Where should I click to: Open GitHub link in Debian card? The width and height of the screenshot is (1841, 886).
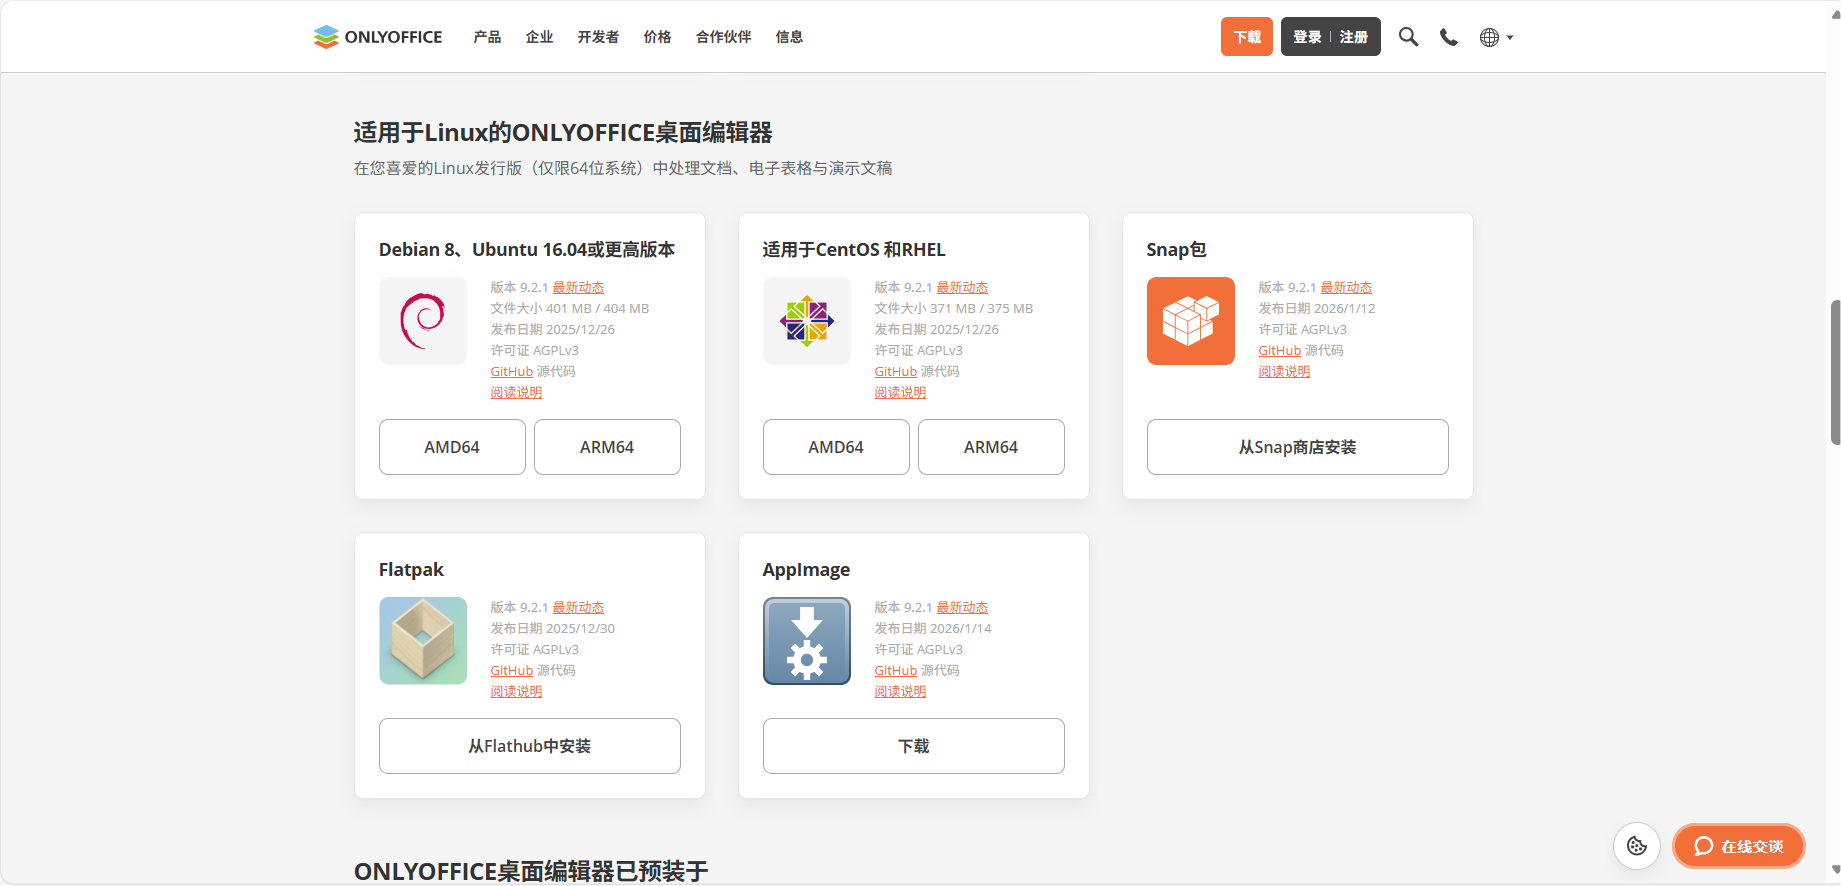coord(511,372)
